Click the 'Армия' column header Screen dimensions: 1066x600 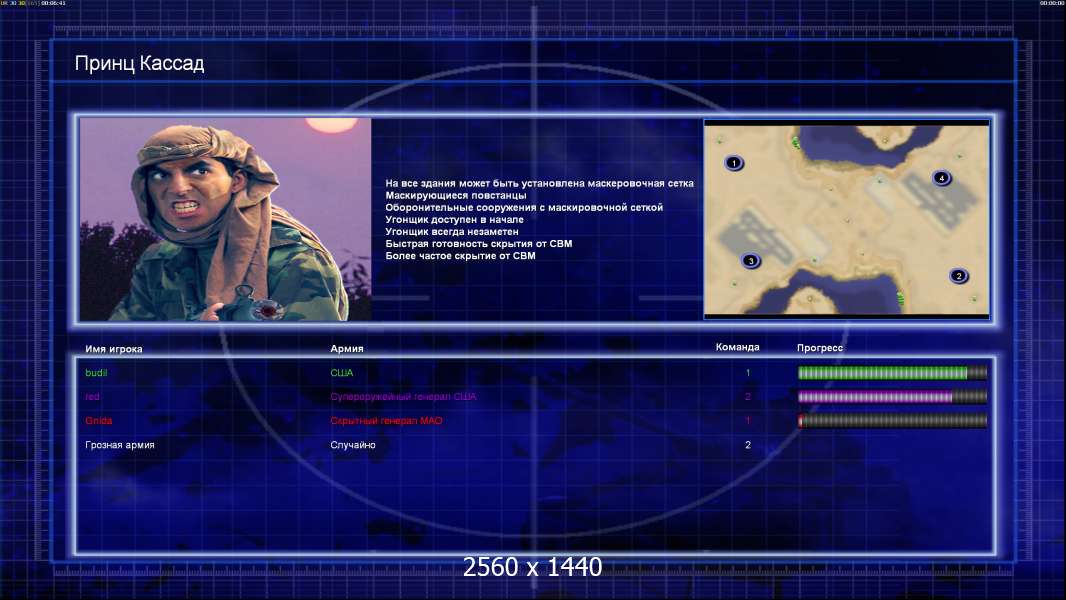click(347, 349)
